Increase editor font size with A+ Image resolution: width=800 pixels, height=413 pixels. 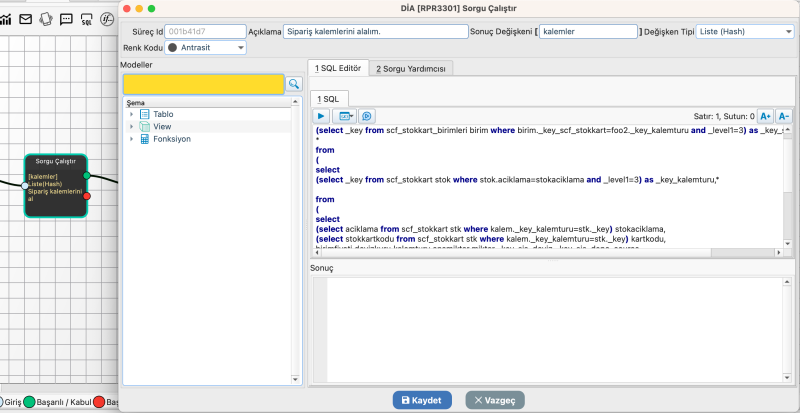click(765, 116)
